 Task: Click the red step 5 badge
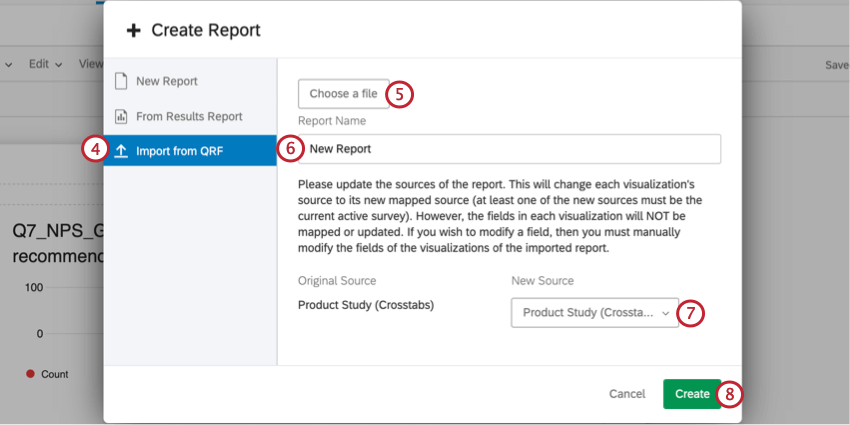(x=399, y=94)
